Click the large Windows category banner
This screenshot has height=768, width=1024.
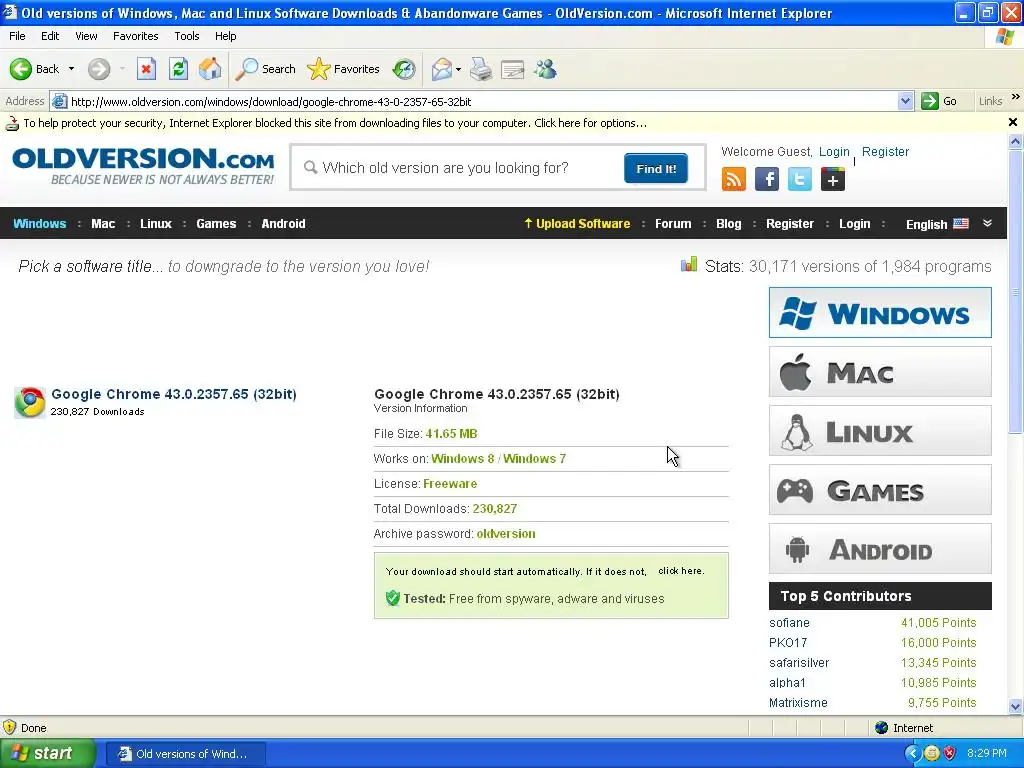(x=880, y=312)
